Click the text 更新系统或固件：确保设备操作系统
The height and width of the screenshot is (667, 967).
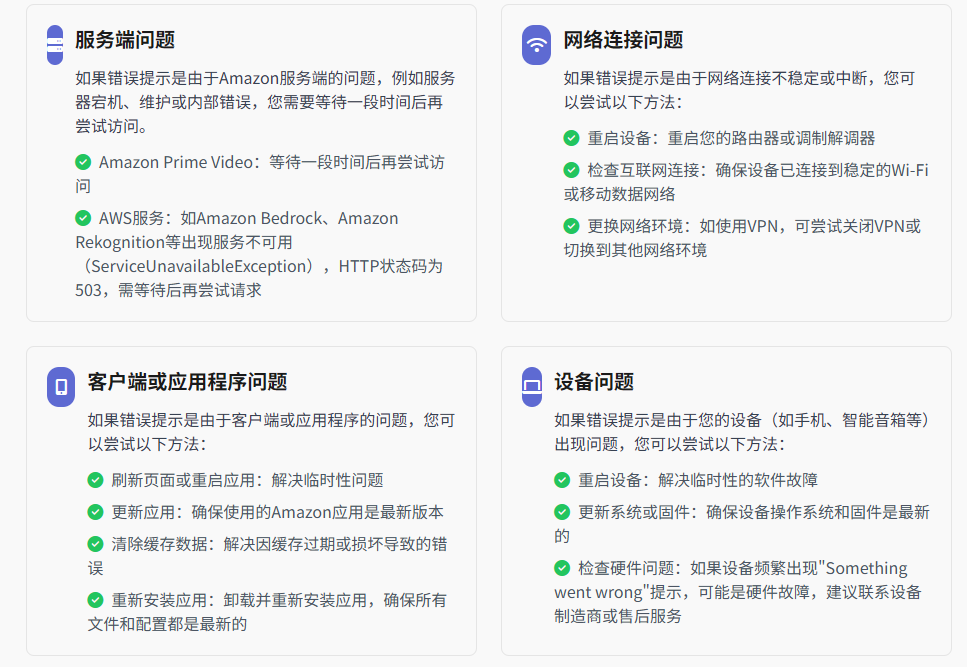742,524
